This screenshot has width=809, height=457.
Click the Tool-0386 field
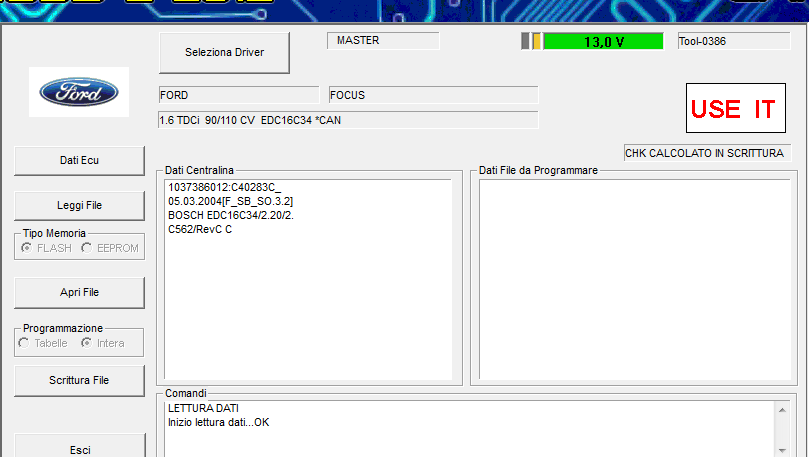[734, 41]
